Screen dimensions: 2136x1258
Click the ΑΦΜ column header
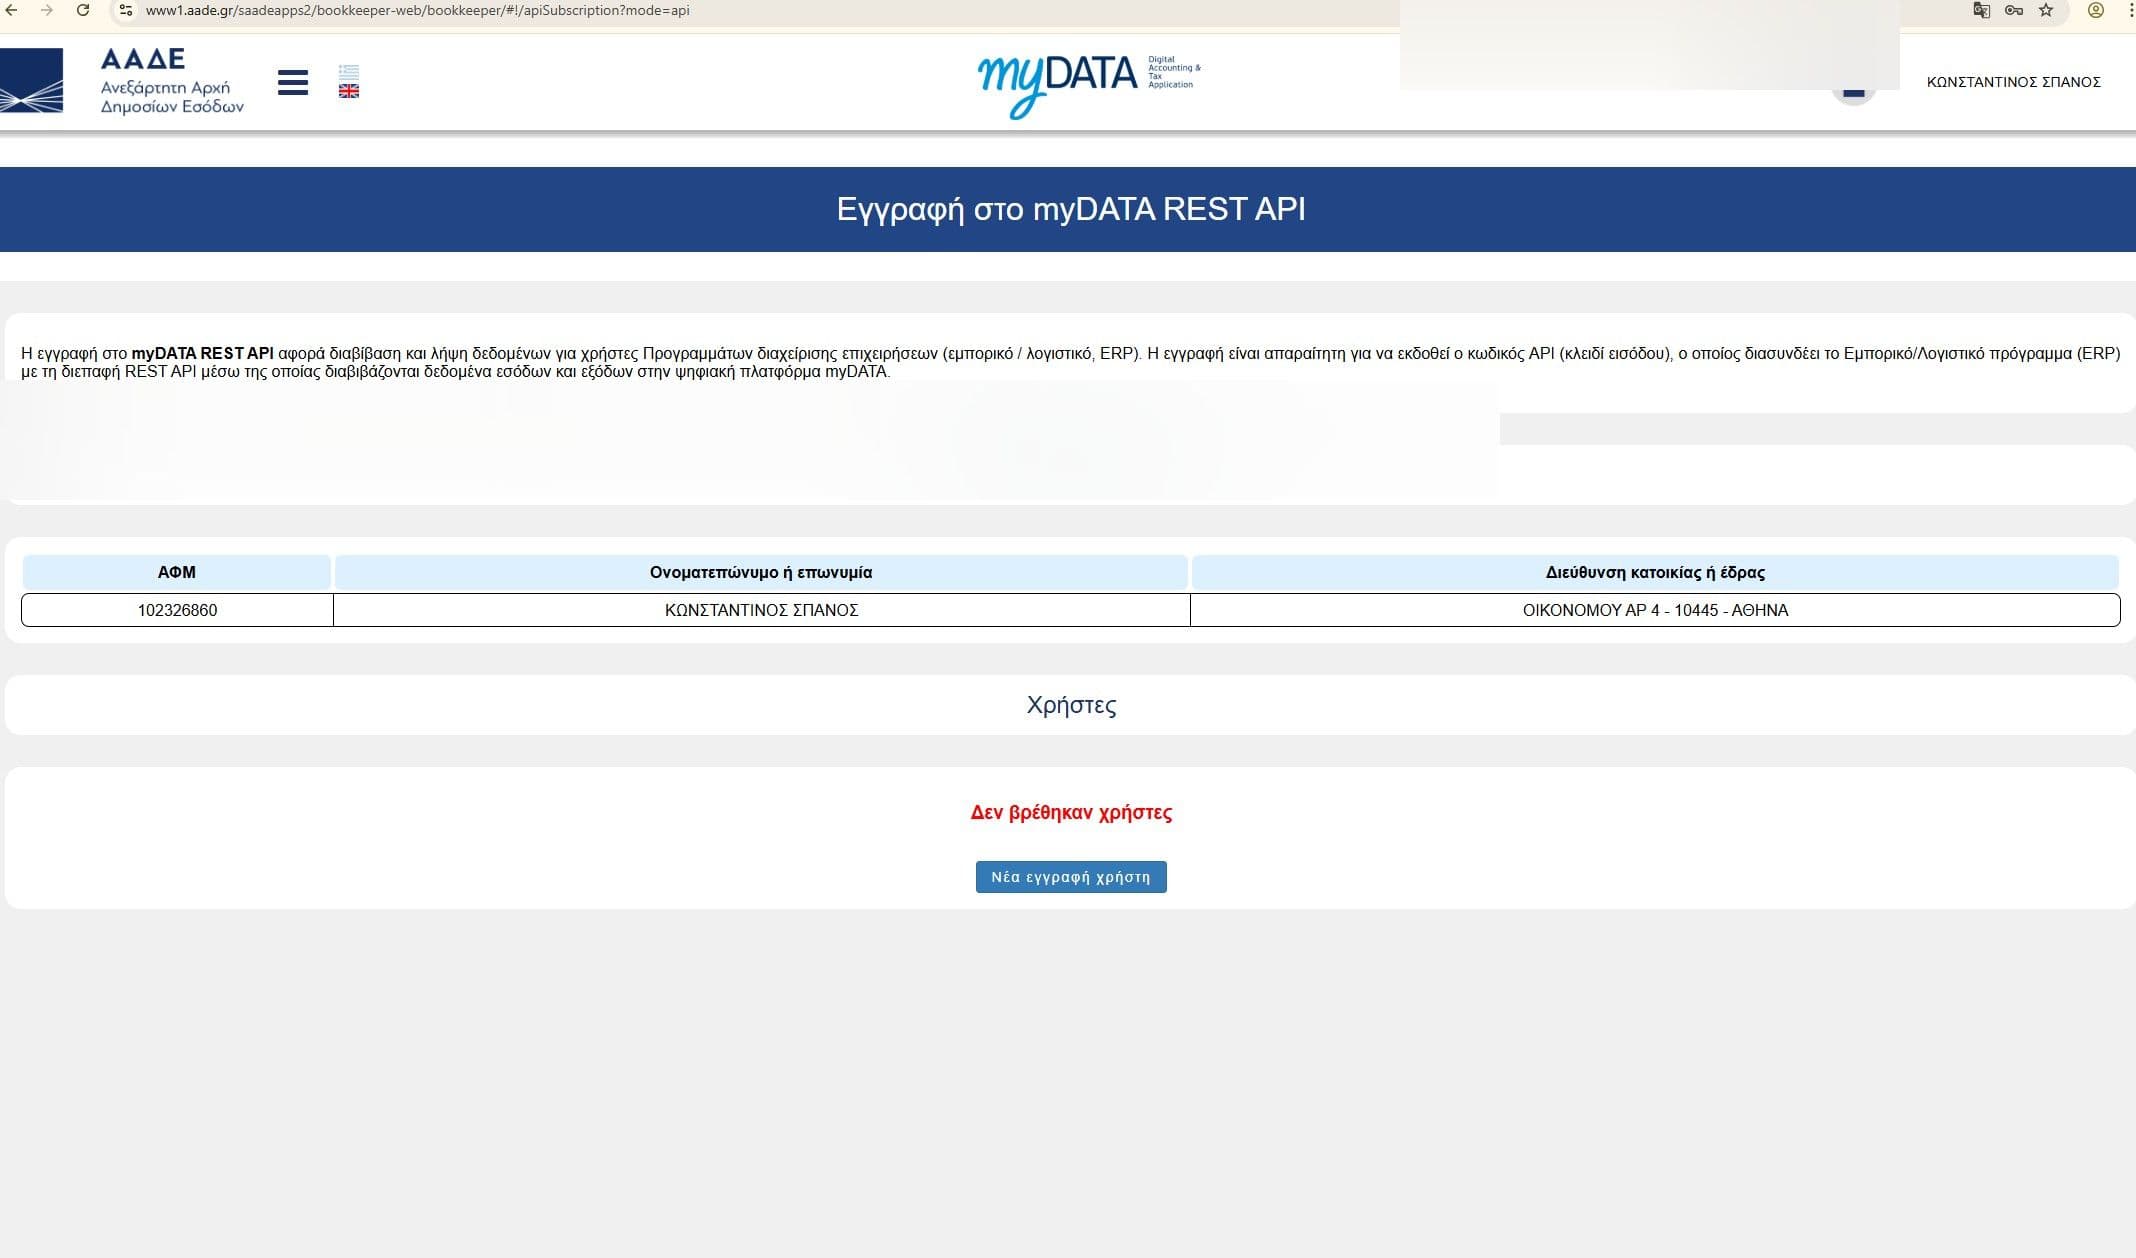(177, 572)
